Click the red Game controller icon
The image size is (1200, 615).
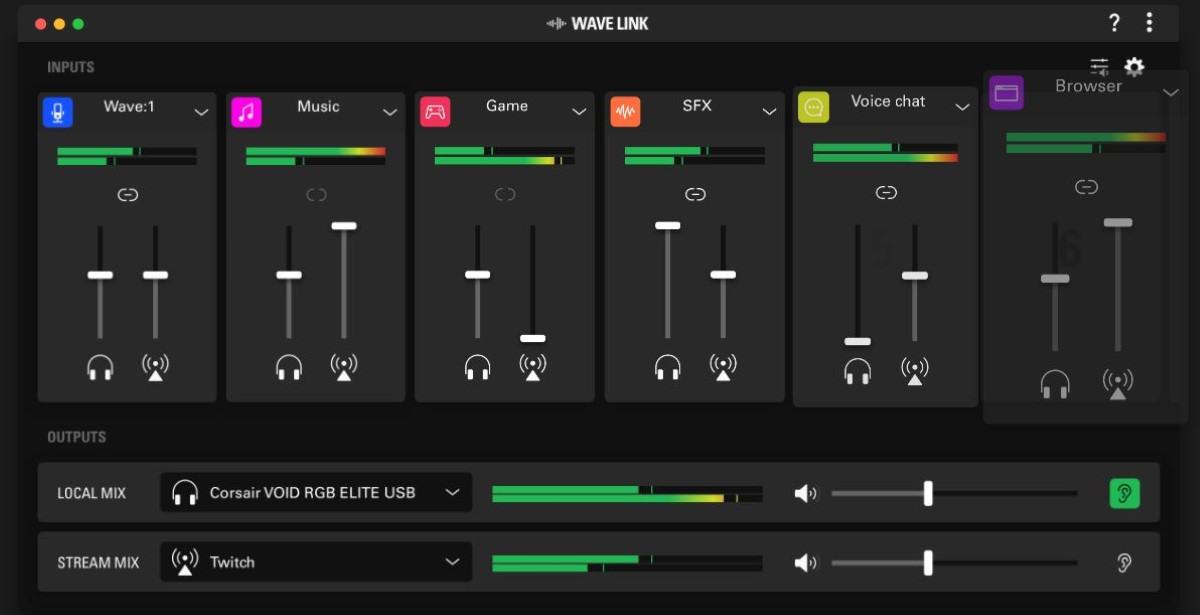[435, 112]
